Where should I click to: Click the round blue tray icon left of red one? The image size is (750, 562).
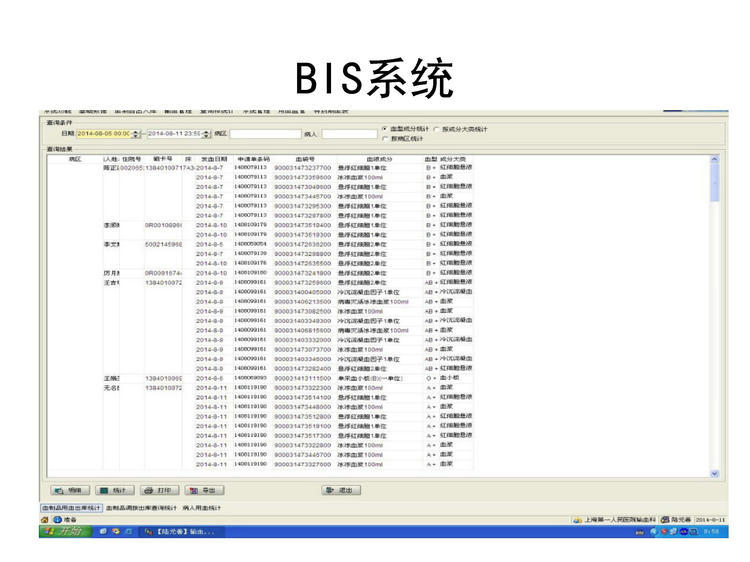click(x=654, y=531)
